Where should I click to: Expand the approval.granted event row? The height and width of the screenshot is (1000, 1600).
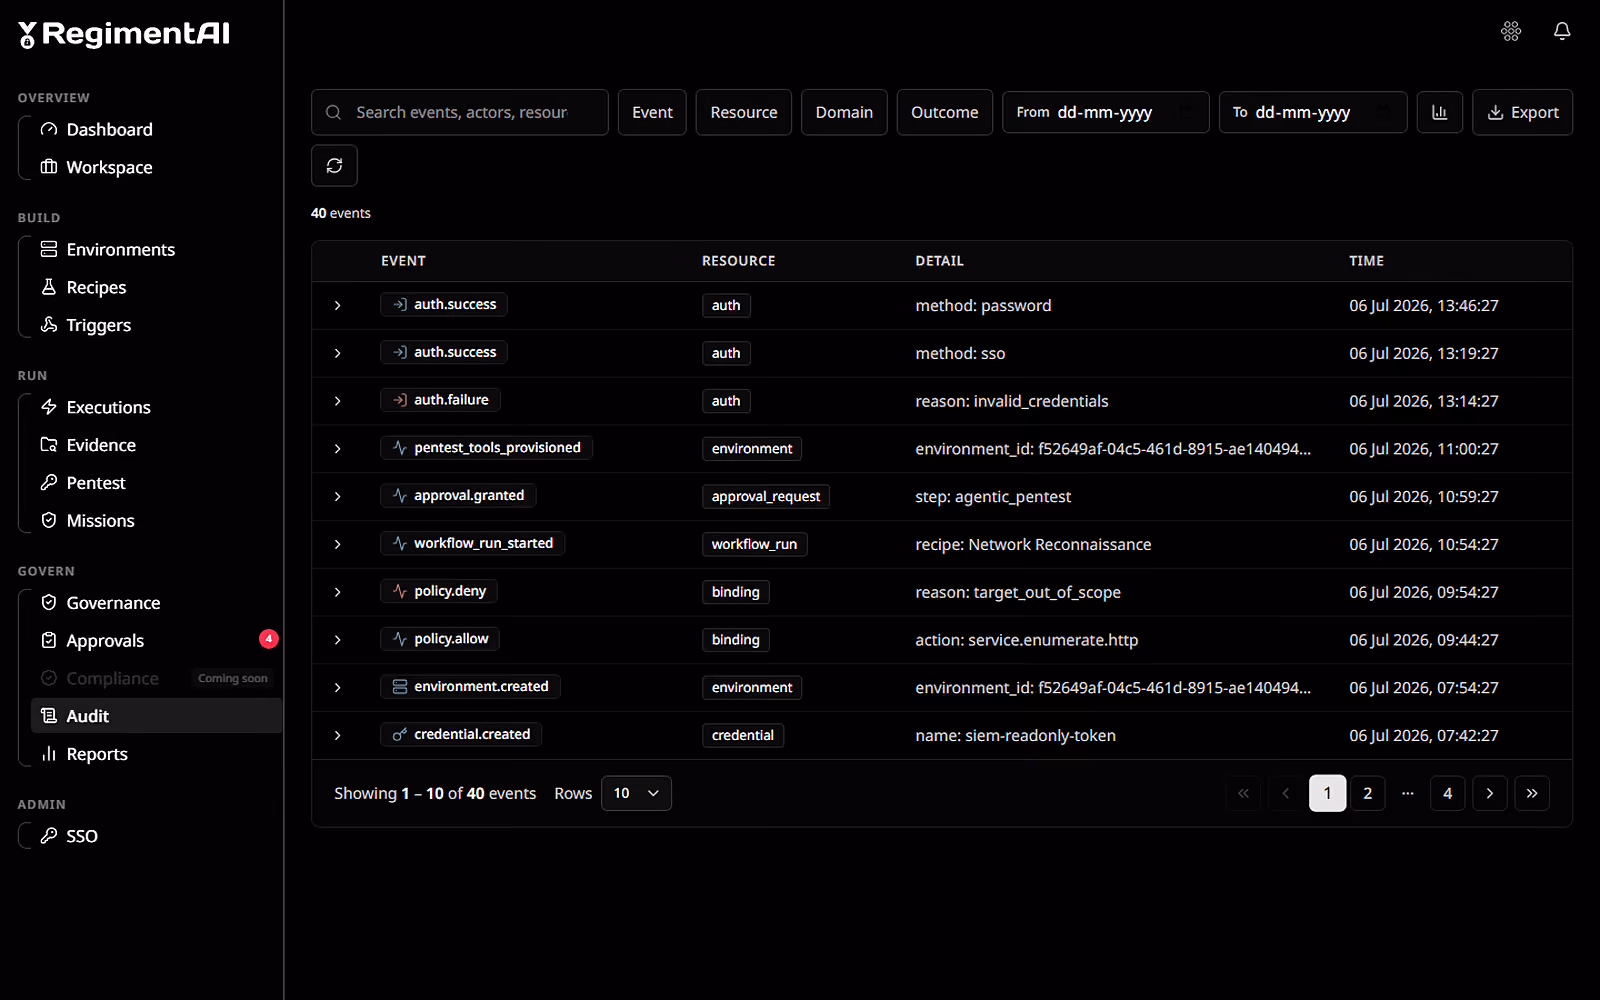coord(337,496)
